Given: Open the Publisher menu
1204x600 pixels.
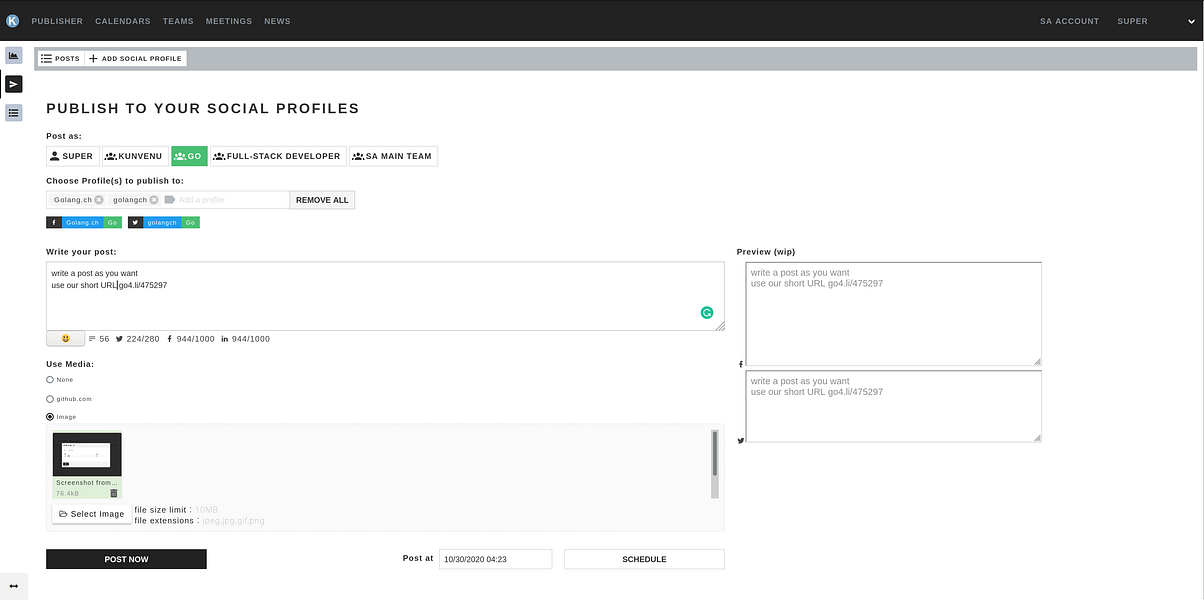Looking at the screenshot, I should (x=57, y=21).
